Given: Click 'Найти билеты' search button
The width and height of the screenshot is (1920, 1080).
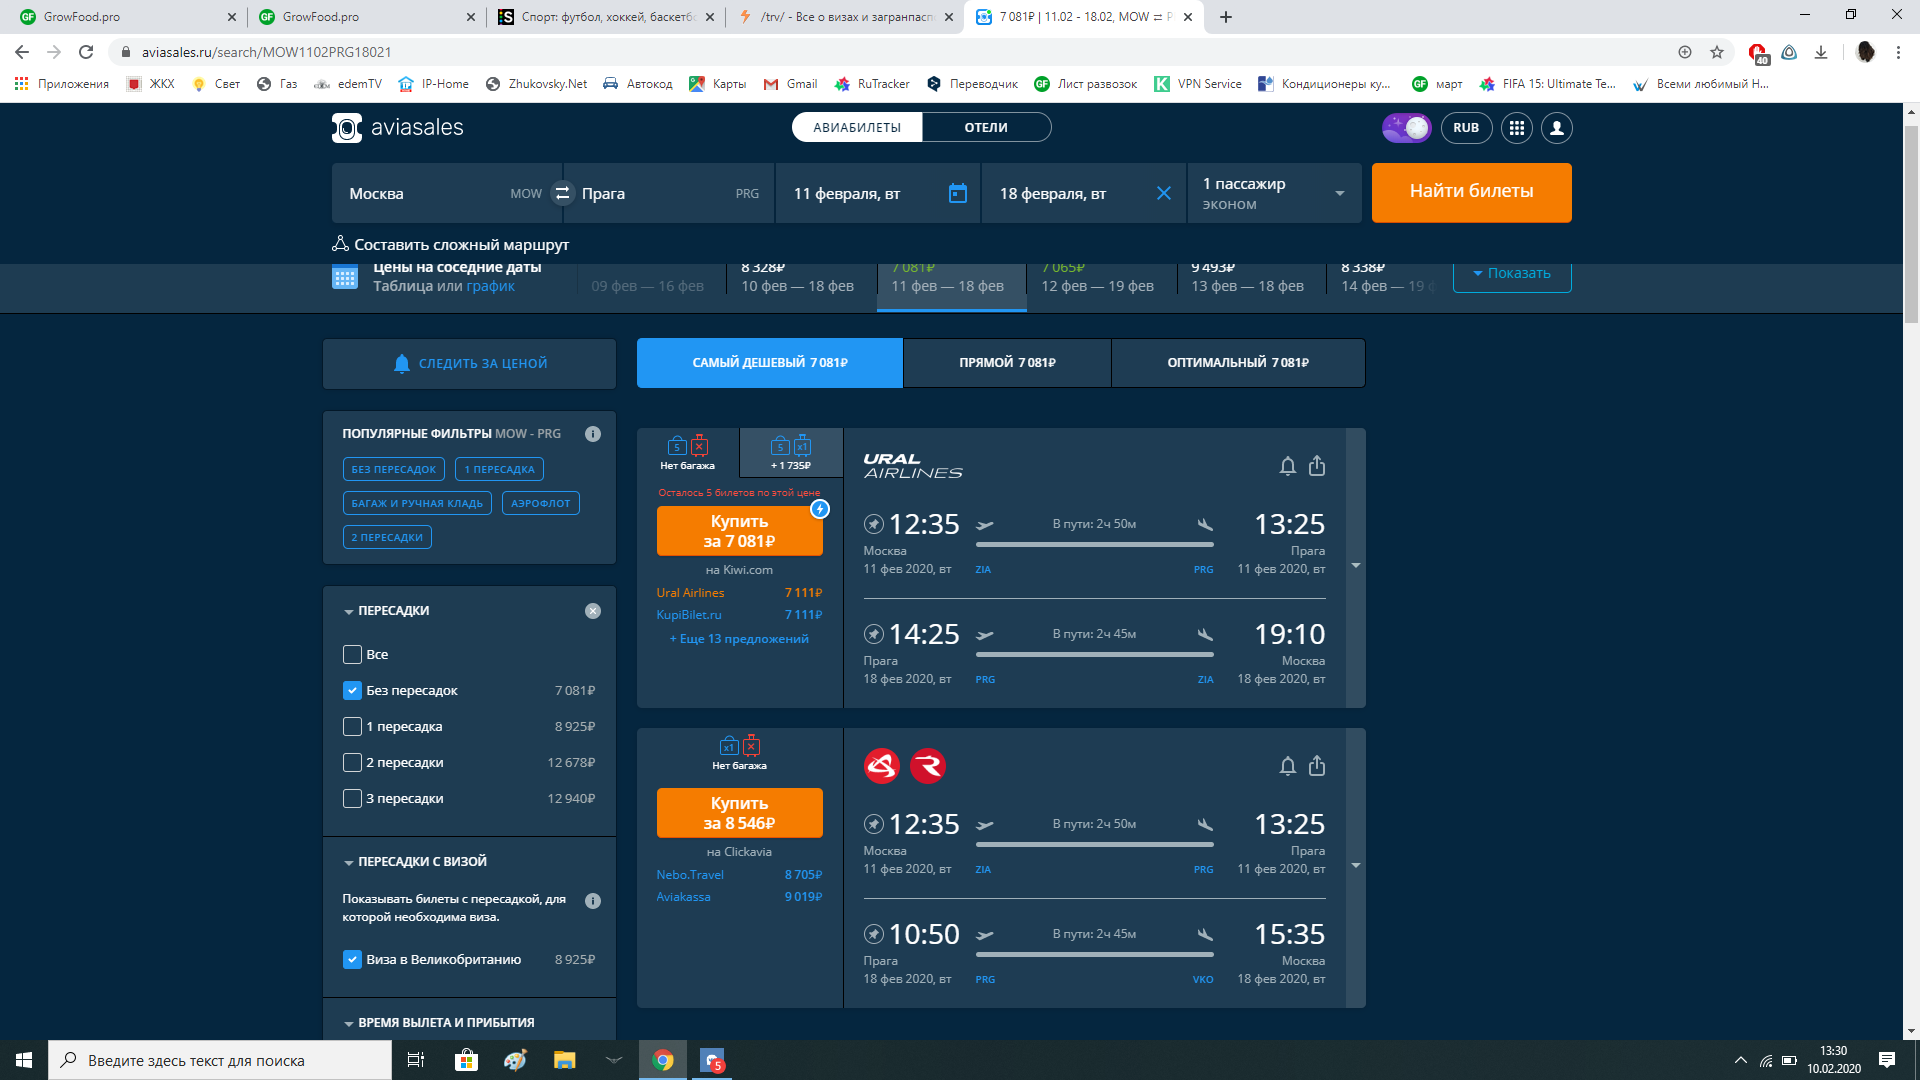Looking at the screenshot, I should point(1471,192).
